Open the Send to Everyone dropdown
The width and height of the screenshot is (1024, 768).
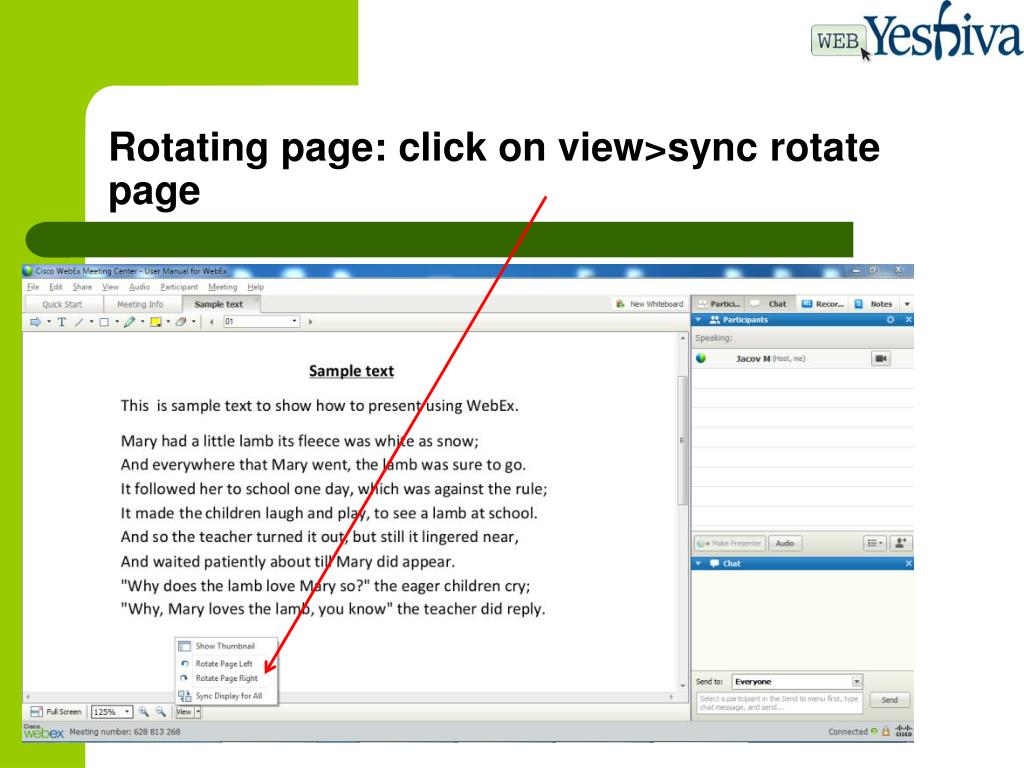797,682
